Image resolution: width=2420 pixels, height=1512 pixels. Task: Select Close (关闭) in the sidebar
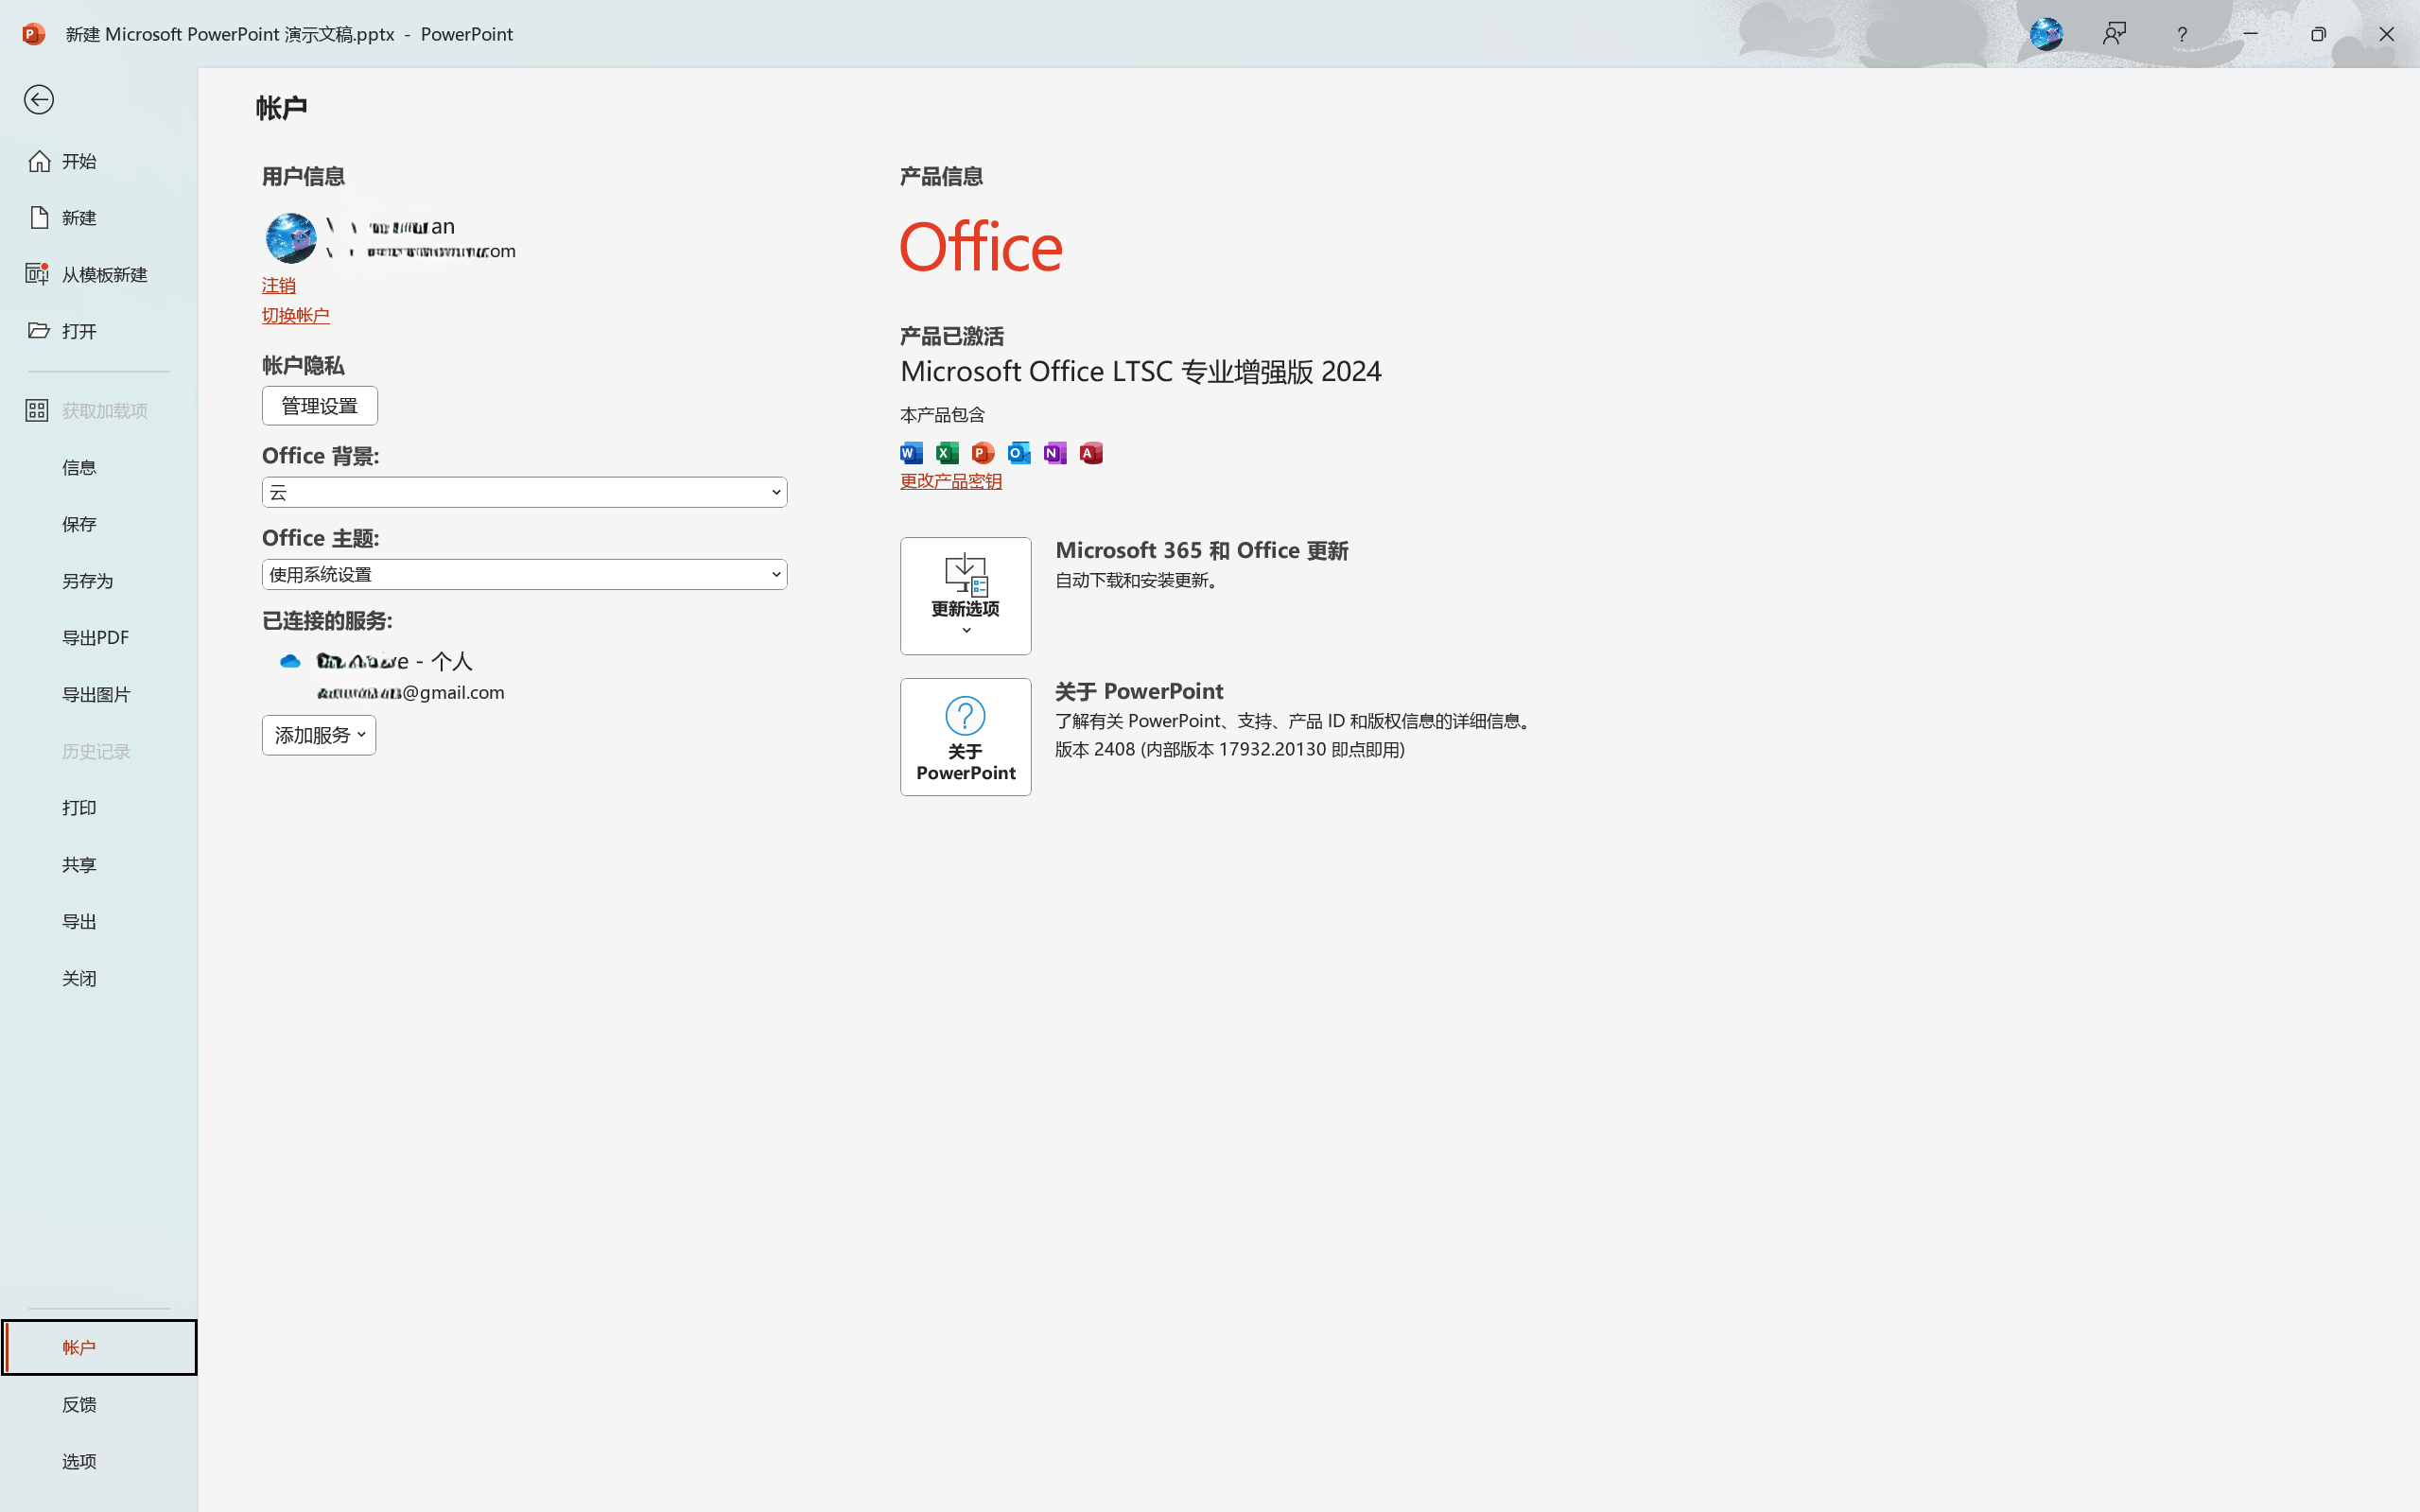(98, 978)
